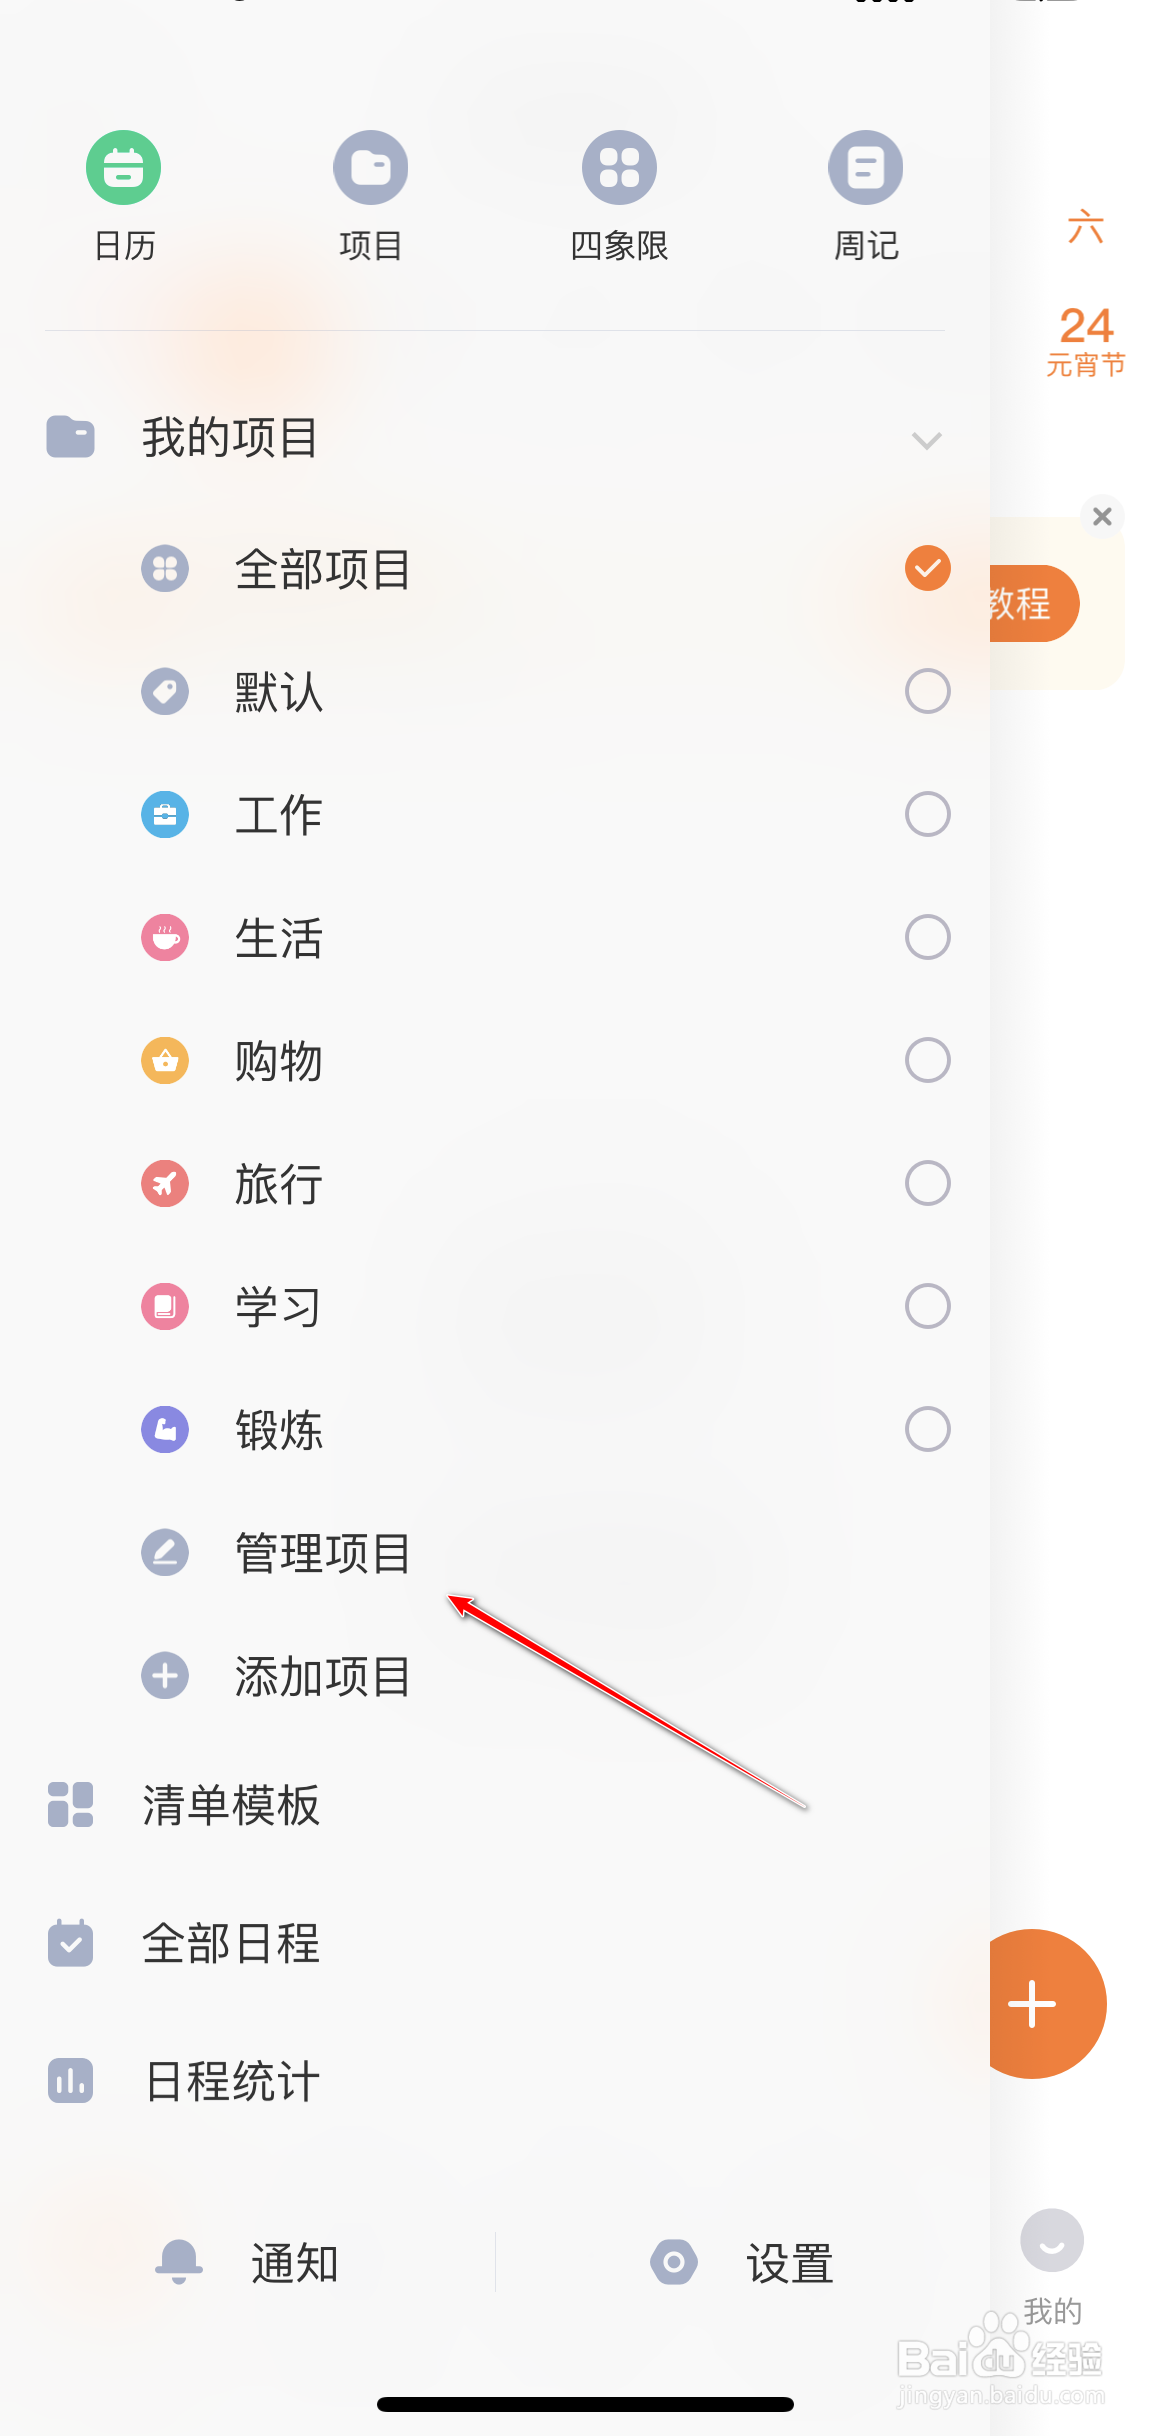Choose the 锻炼 project radio button
The height and width of the screenshot is (2436, 1170).
pos(927,1429)
